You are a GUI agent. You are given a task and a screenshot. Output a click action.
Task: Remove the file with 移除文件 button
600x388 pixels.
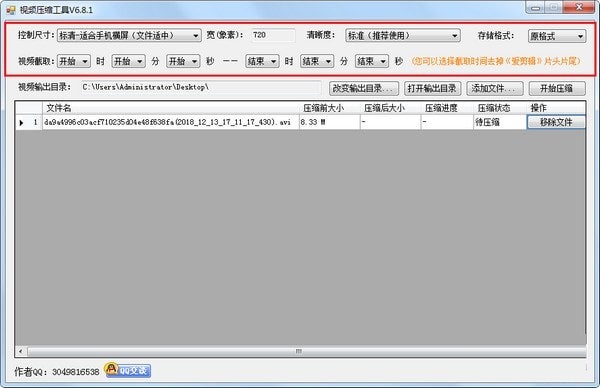tap(556, 122)
